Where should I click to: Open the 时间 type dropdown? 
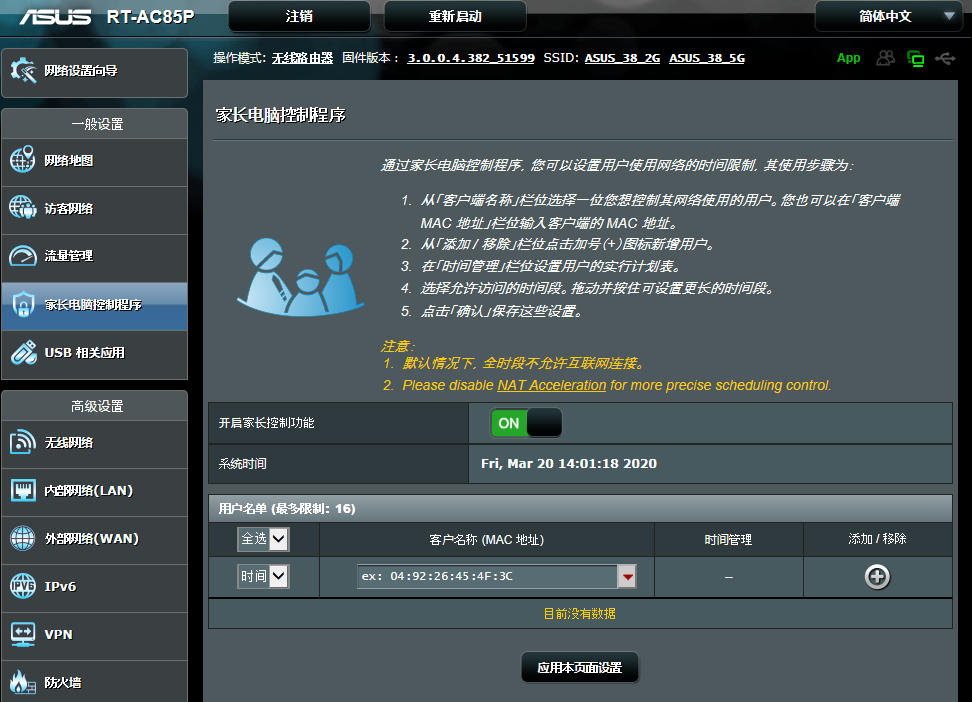point(263,576)
